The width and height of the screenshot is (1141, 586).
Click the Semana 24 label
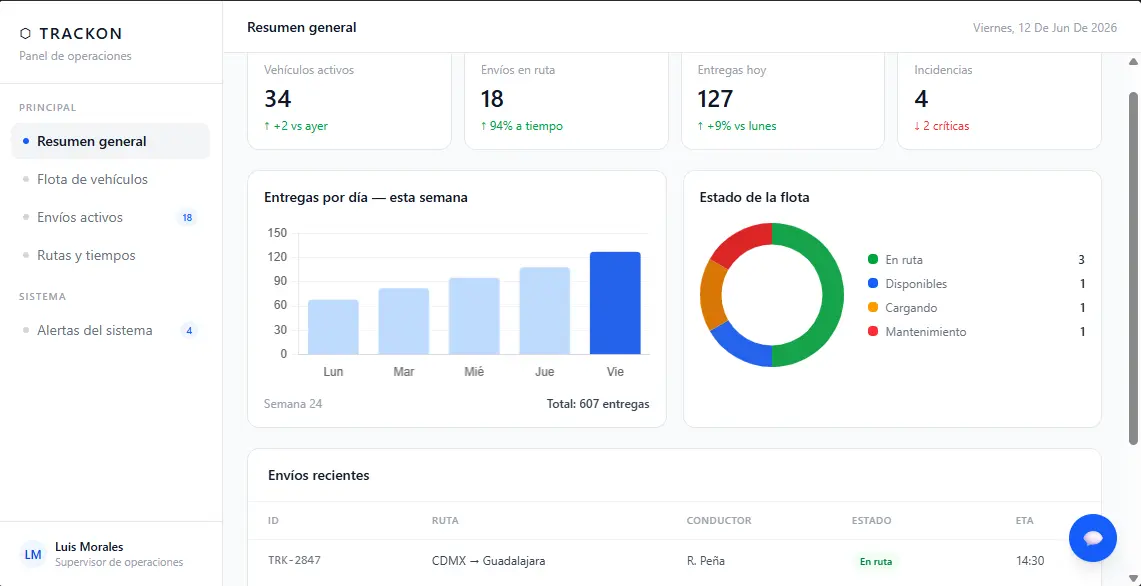[x=293, y=404]
